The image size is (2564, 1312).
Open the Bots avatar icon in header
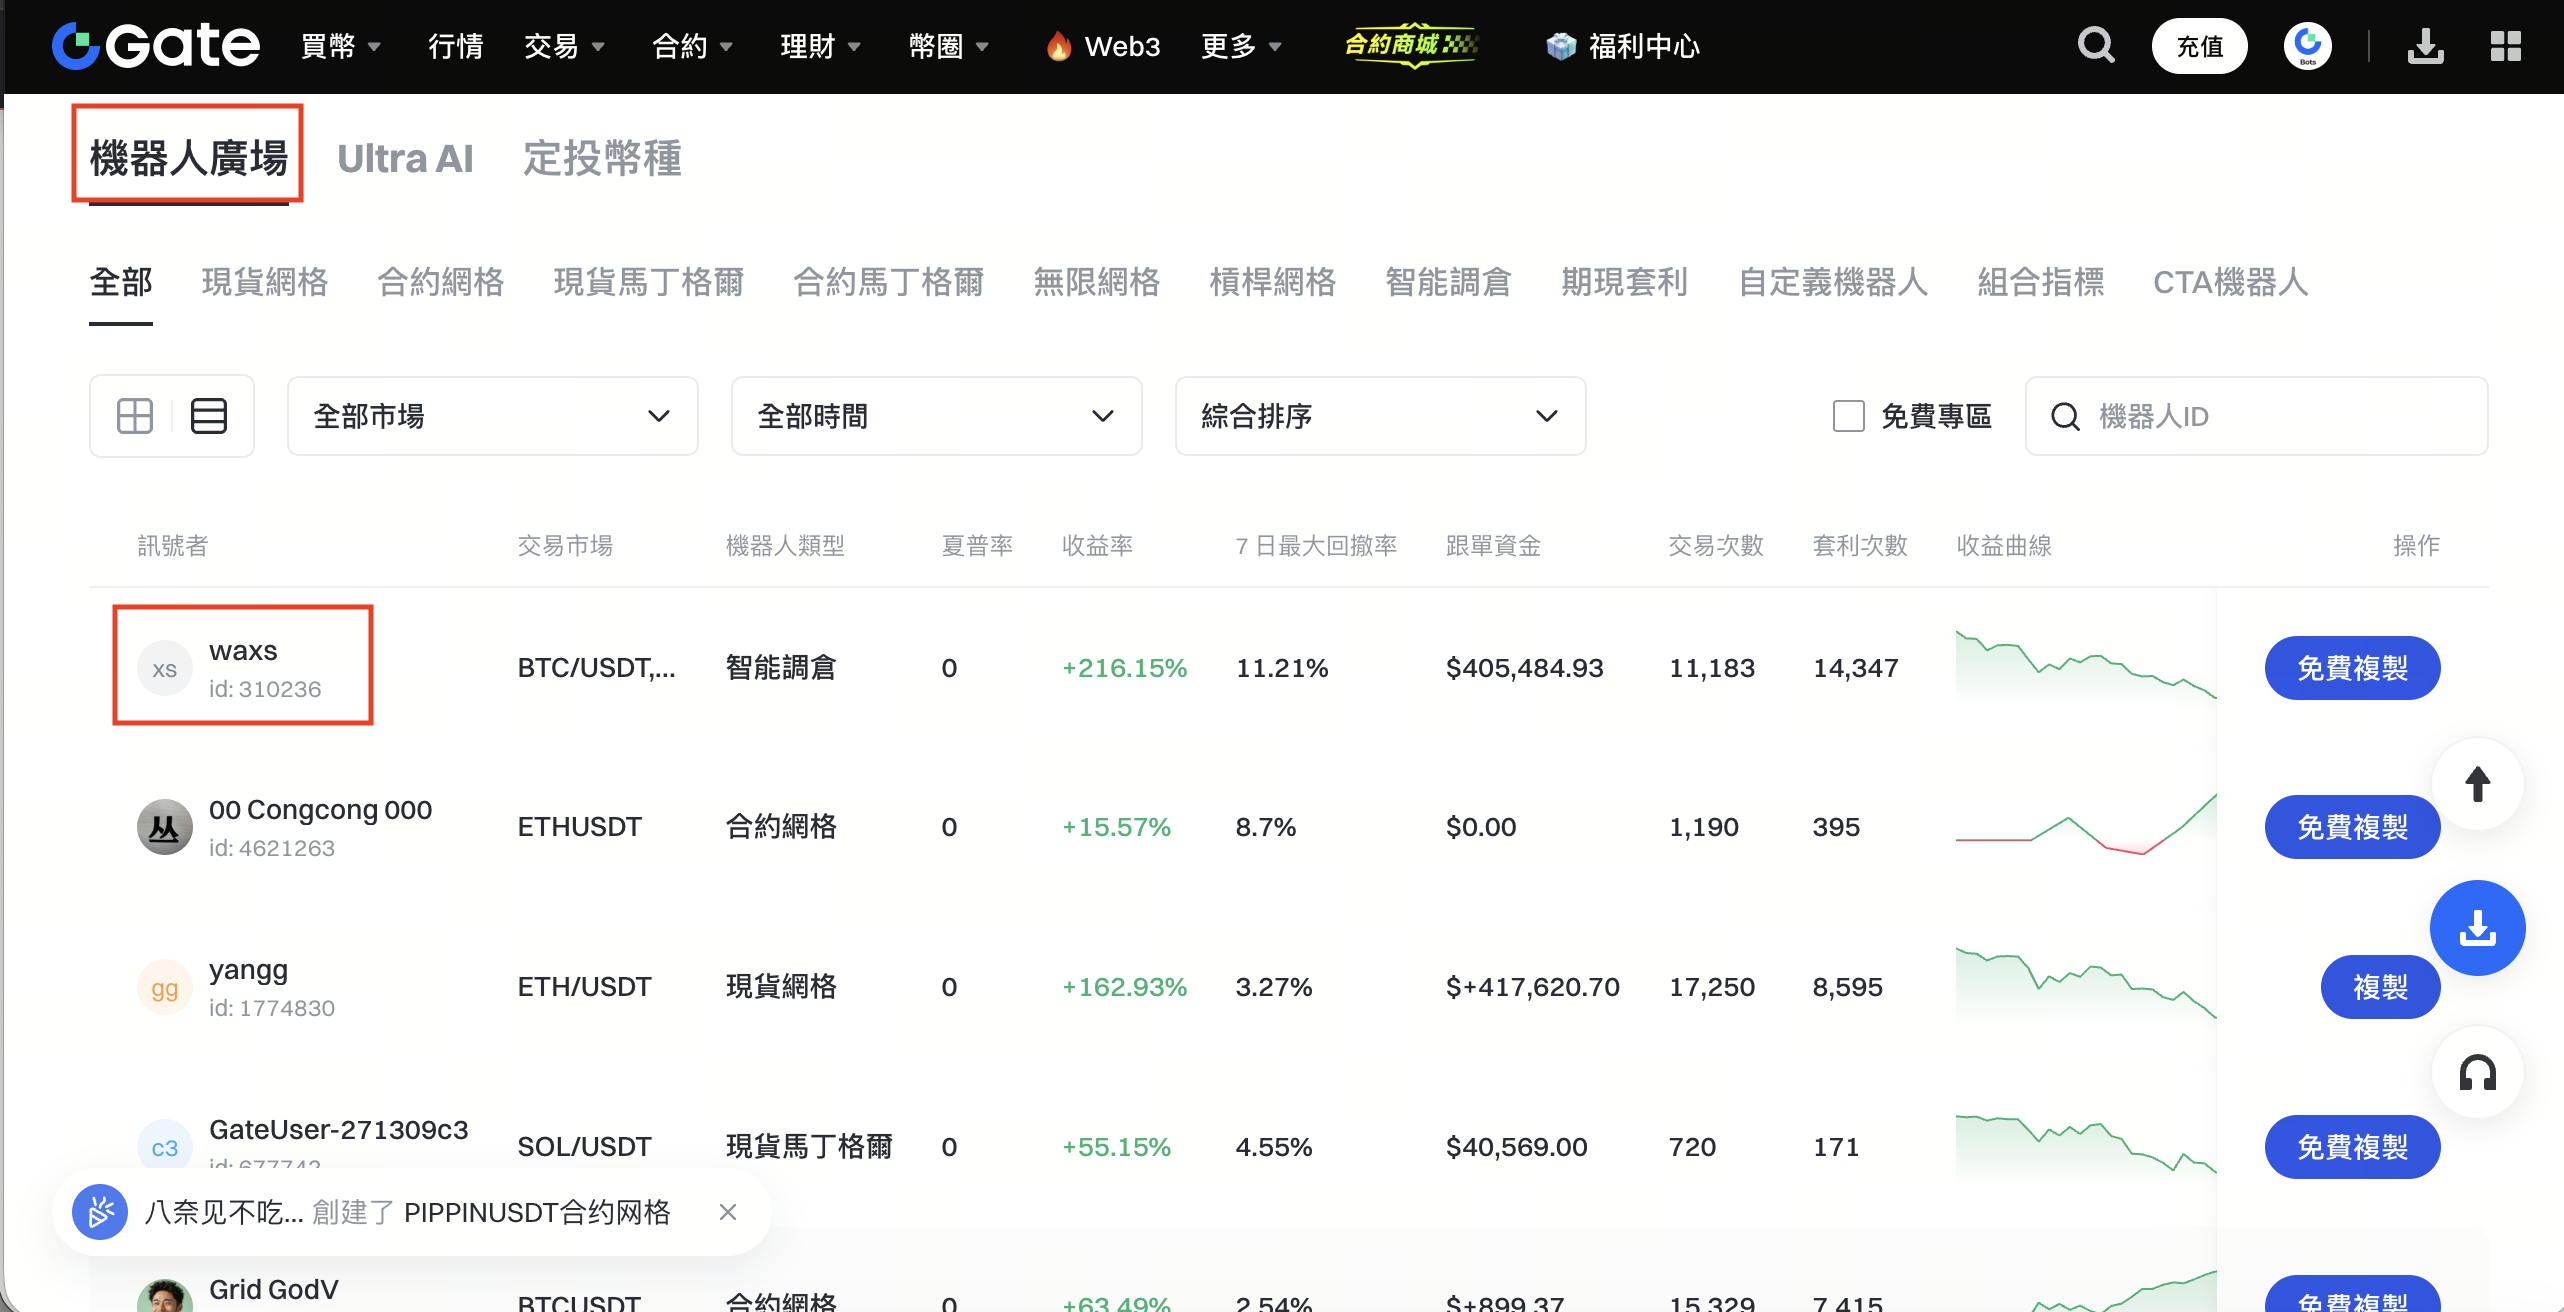coord(2307,46)
